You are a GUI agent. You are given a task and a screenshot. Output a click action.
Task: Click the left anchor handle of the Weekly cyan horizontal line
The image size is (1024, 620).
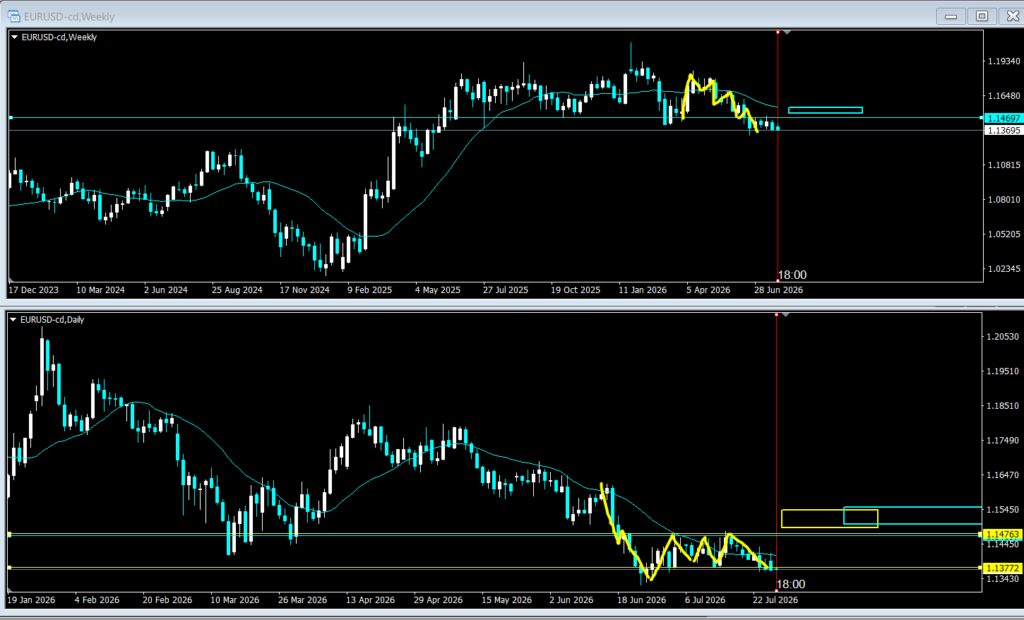tap(10, 118)
